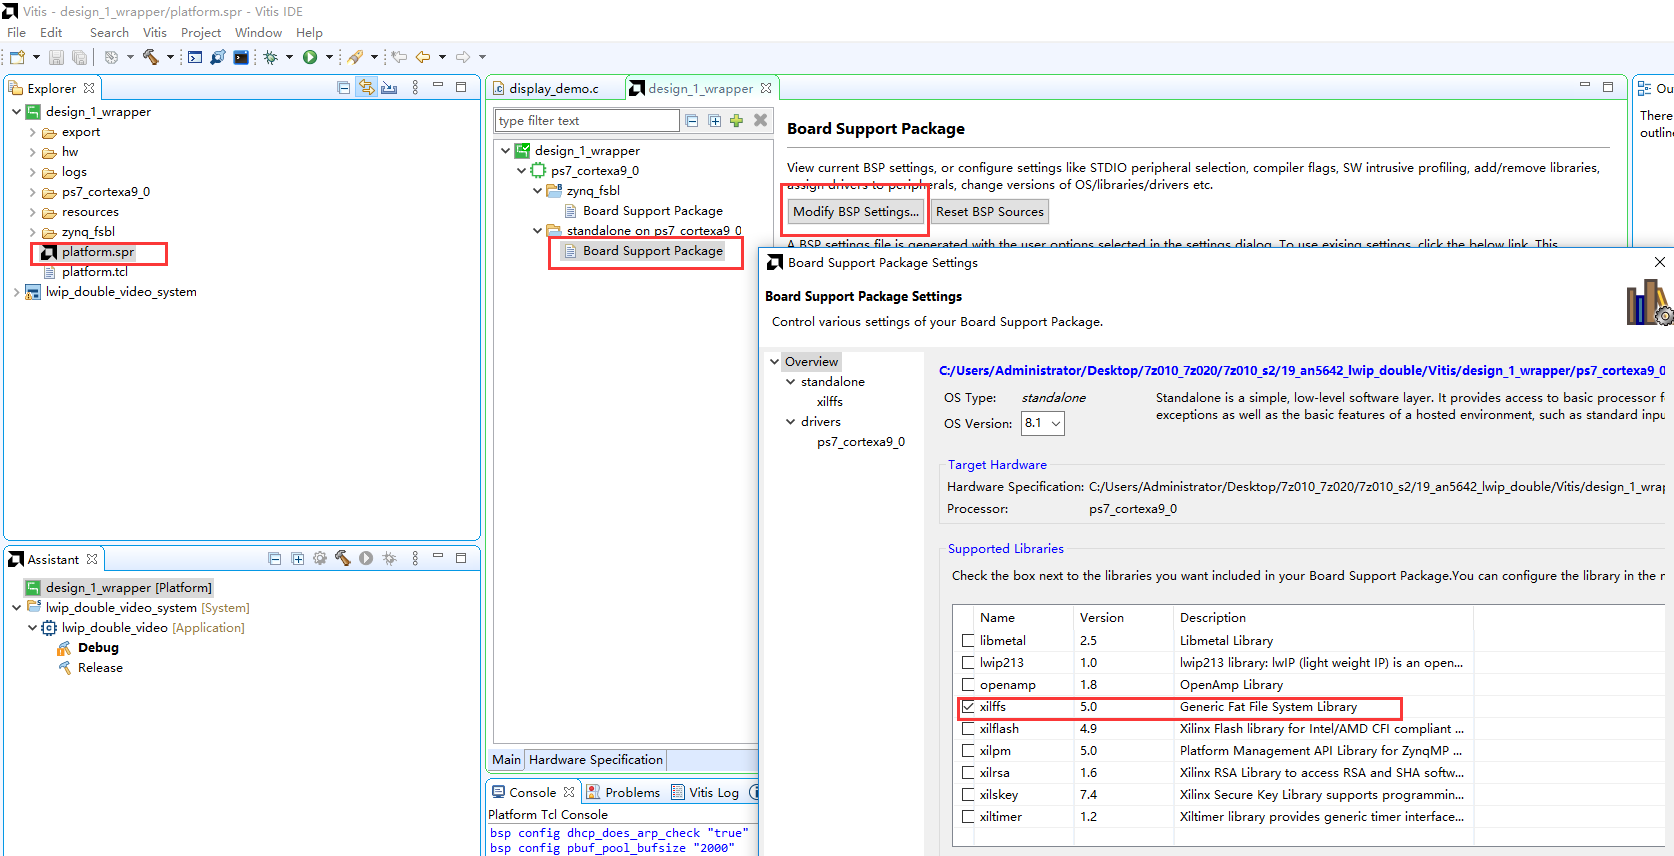Check the libmetal library checkbox

(968, 641)
